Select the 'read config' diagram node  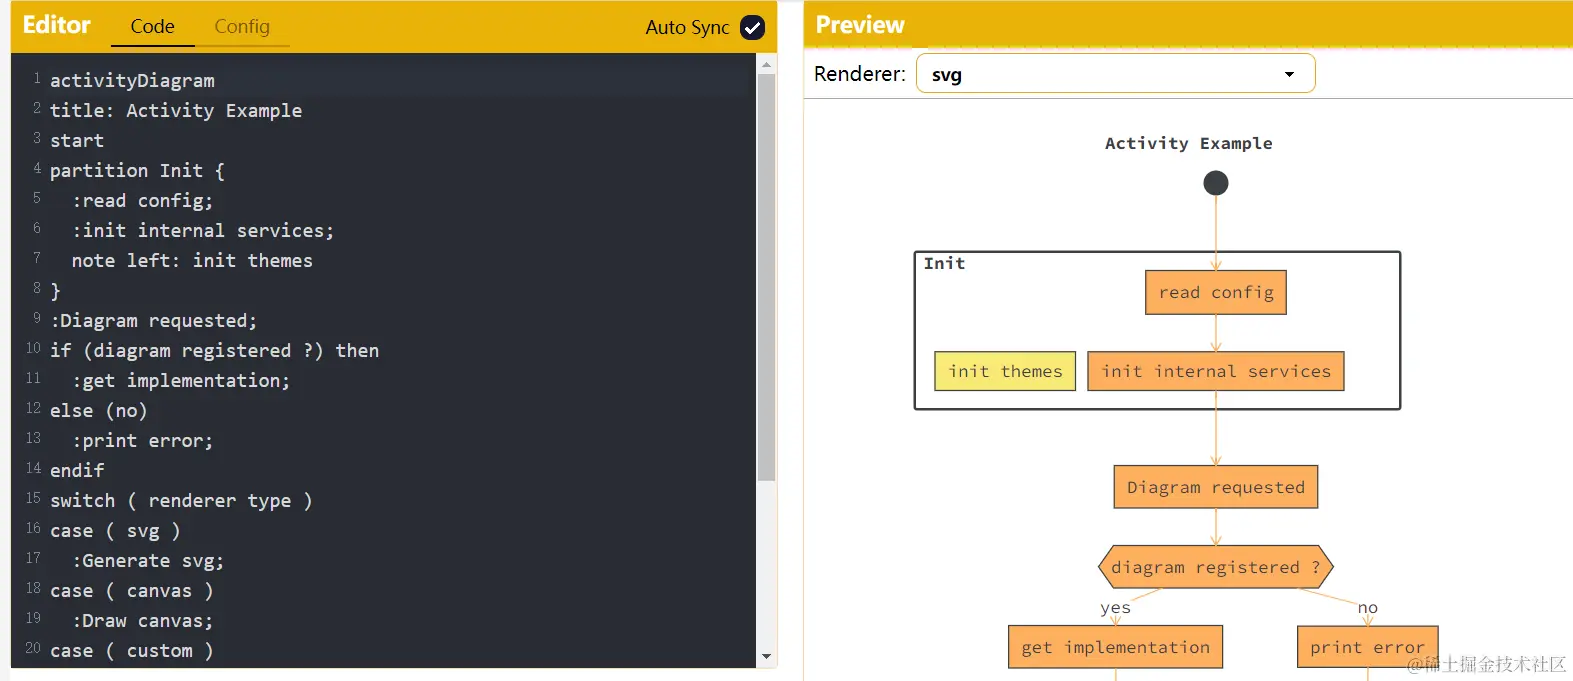click(x=1216, y=293)
